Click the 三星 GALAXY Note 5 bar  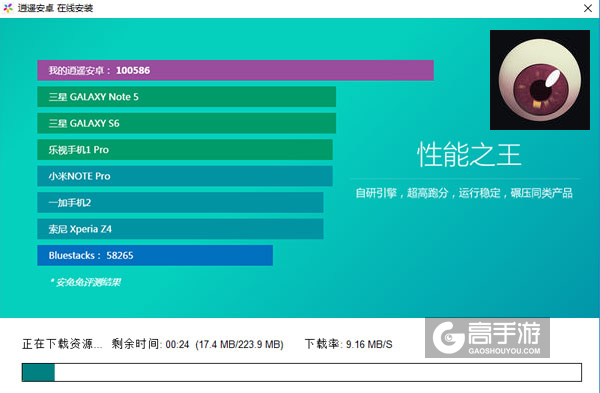tap(186, 97)
